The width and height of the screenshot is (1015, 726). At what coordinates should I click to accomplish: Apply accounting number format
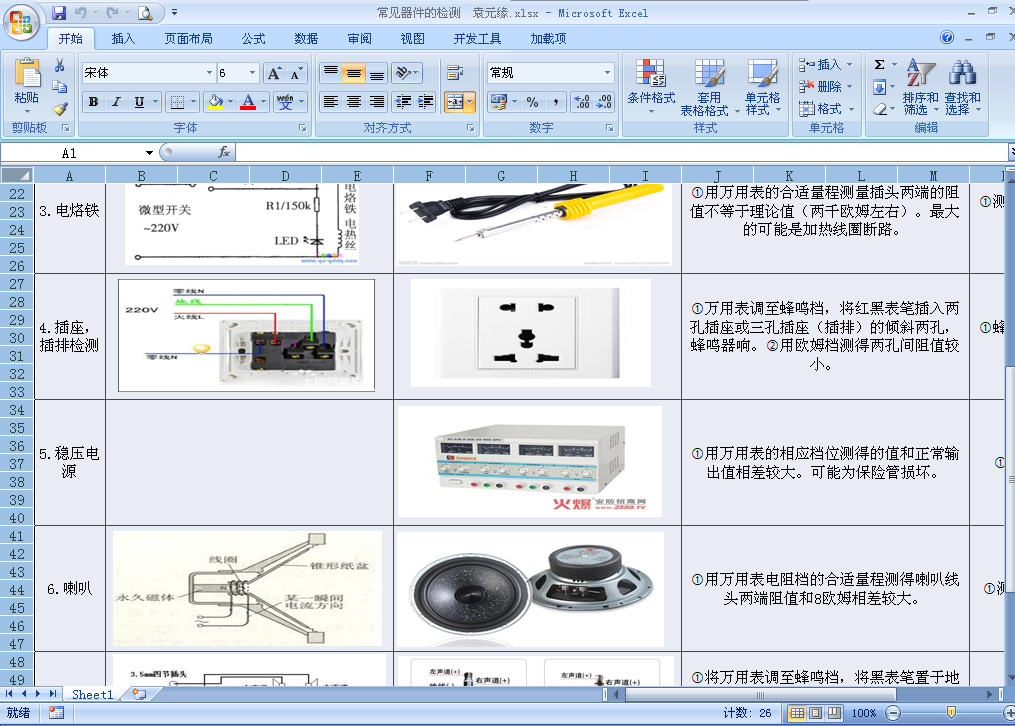(498, 102)
